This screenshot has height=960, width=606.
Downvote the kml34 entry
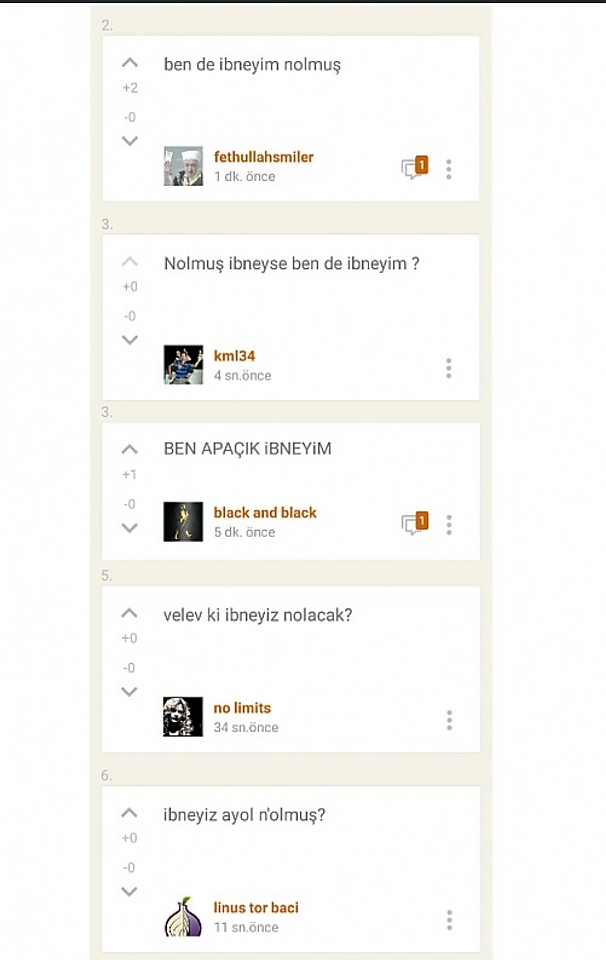pyautogui.click(x=130, y=340)
